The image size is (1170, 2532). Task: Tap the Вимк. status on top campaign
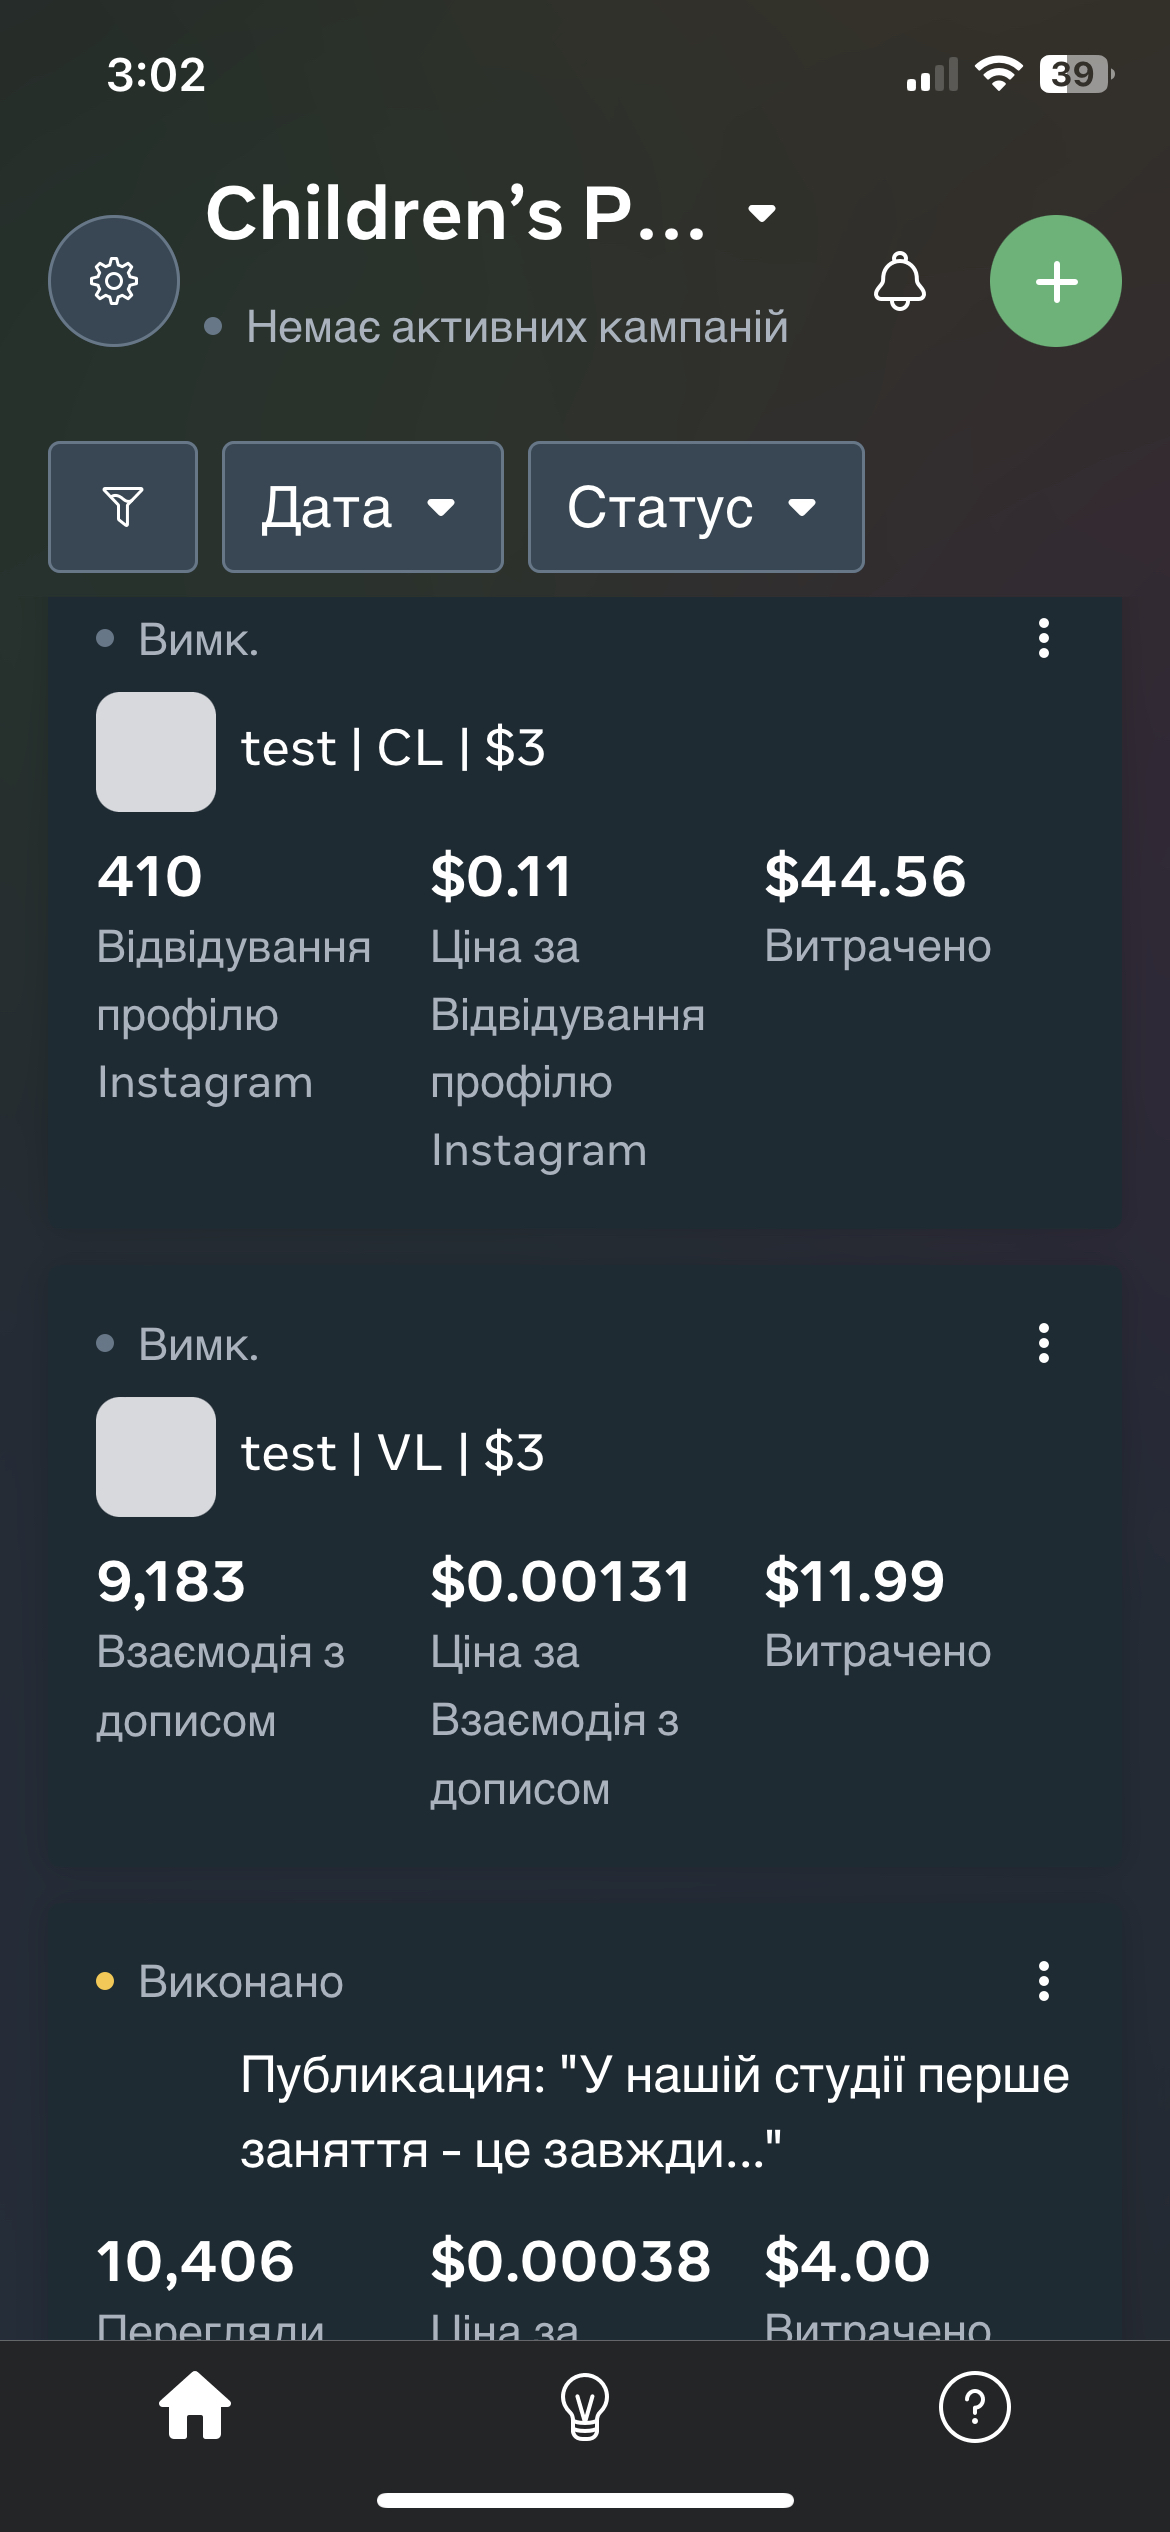[198, 640]
